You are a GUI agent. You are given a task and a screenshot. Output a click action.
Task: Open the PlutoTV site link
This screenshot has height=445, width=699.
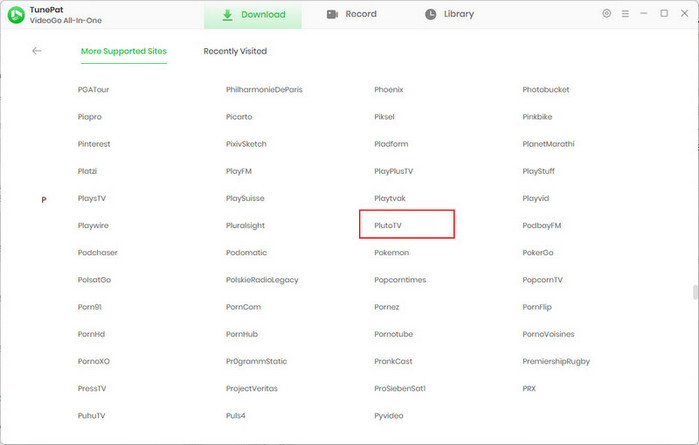click(x=387, y=226)
